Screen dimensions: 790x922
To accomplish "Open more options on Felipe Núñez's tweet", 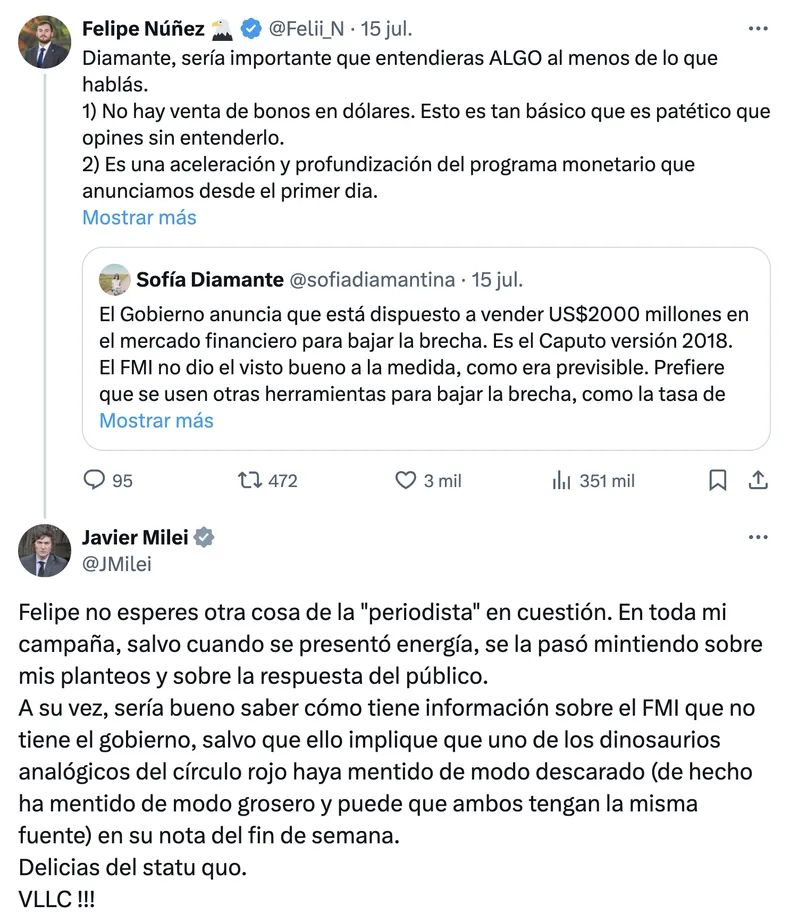I will 758,27.
